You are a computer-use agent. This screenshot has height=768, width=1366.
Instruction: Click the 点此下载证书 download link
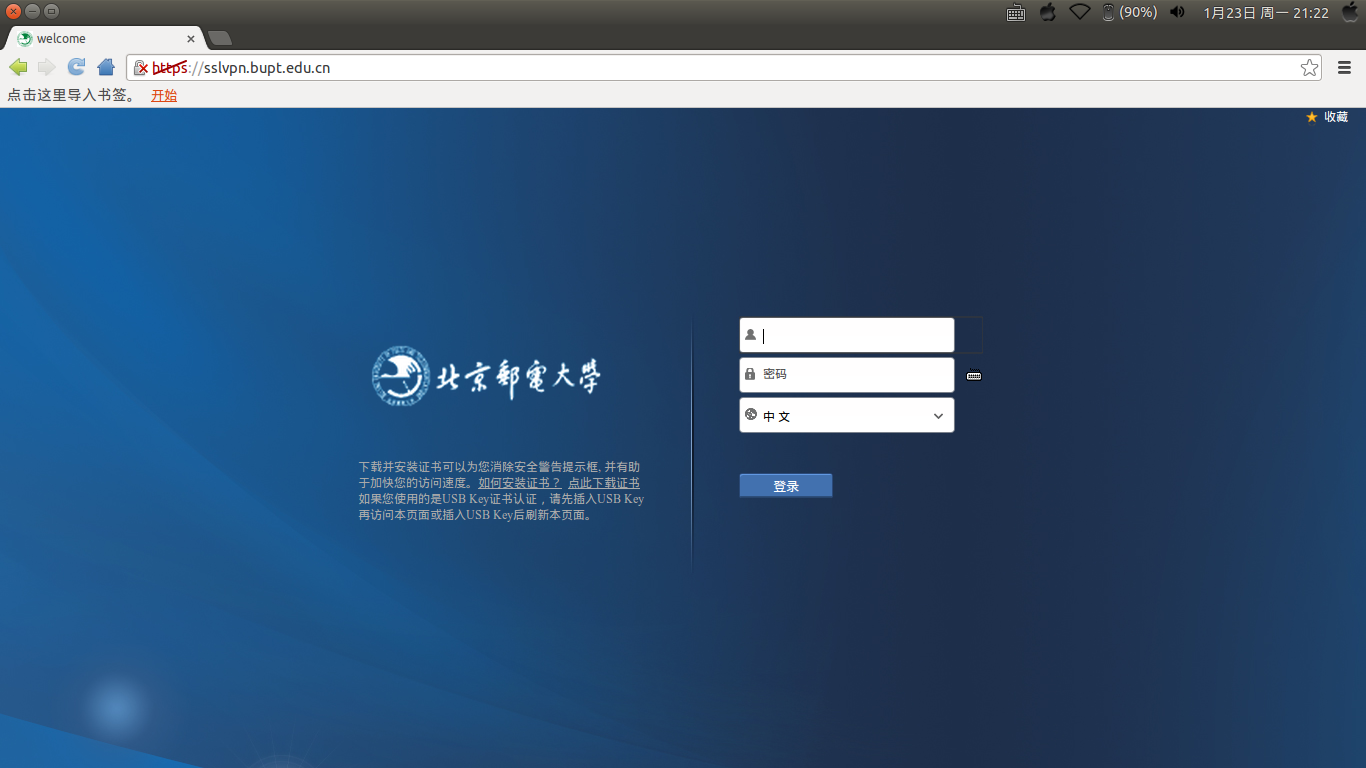pyautogui.click(x=604, y=483)
